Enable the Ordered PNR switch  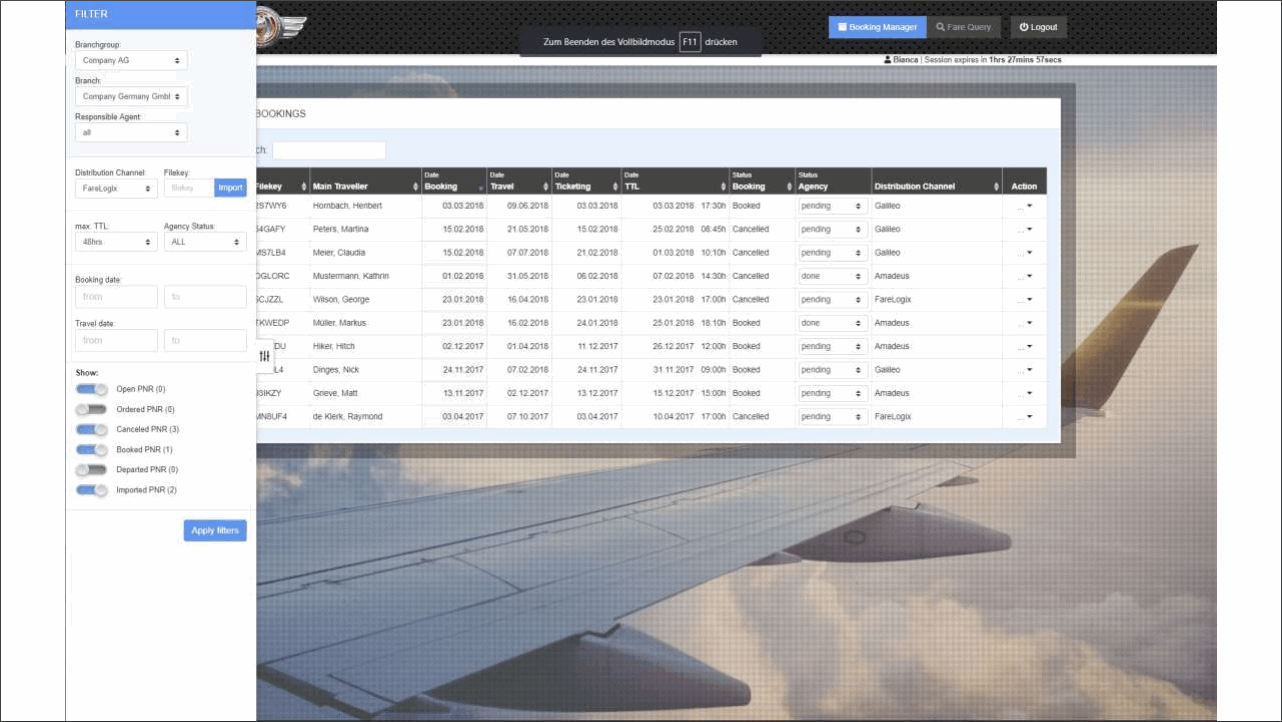pos(92,409)
